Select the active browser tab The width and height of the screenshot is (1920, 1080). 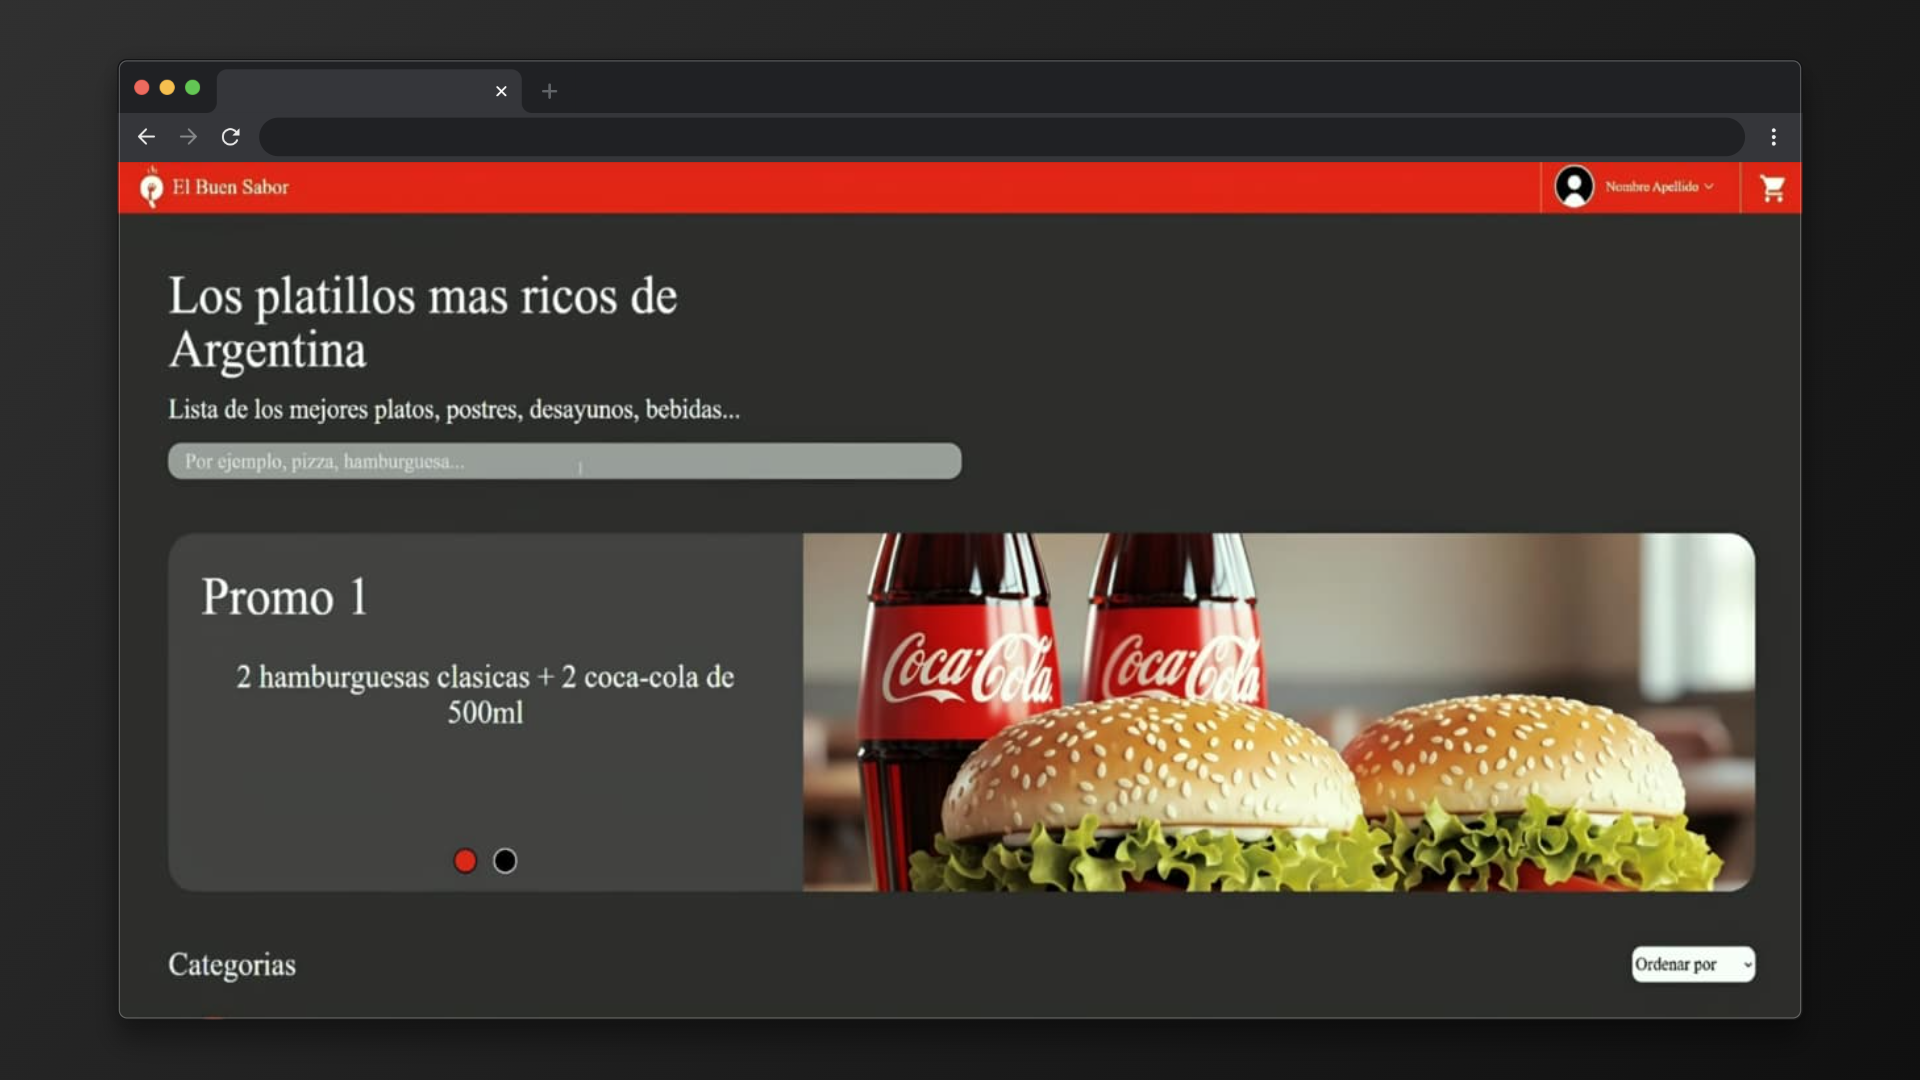[x=360, y=91]
